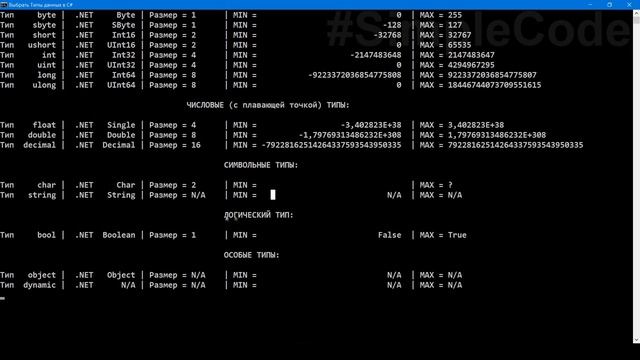Click the 'ulong' type name

44,85
